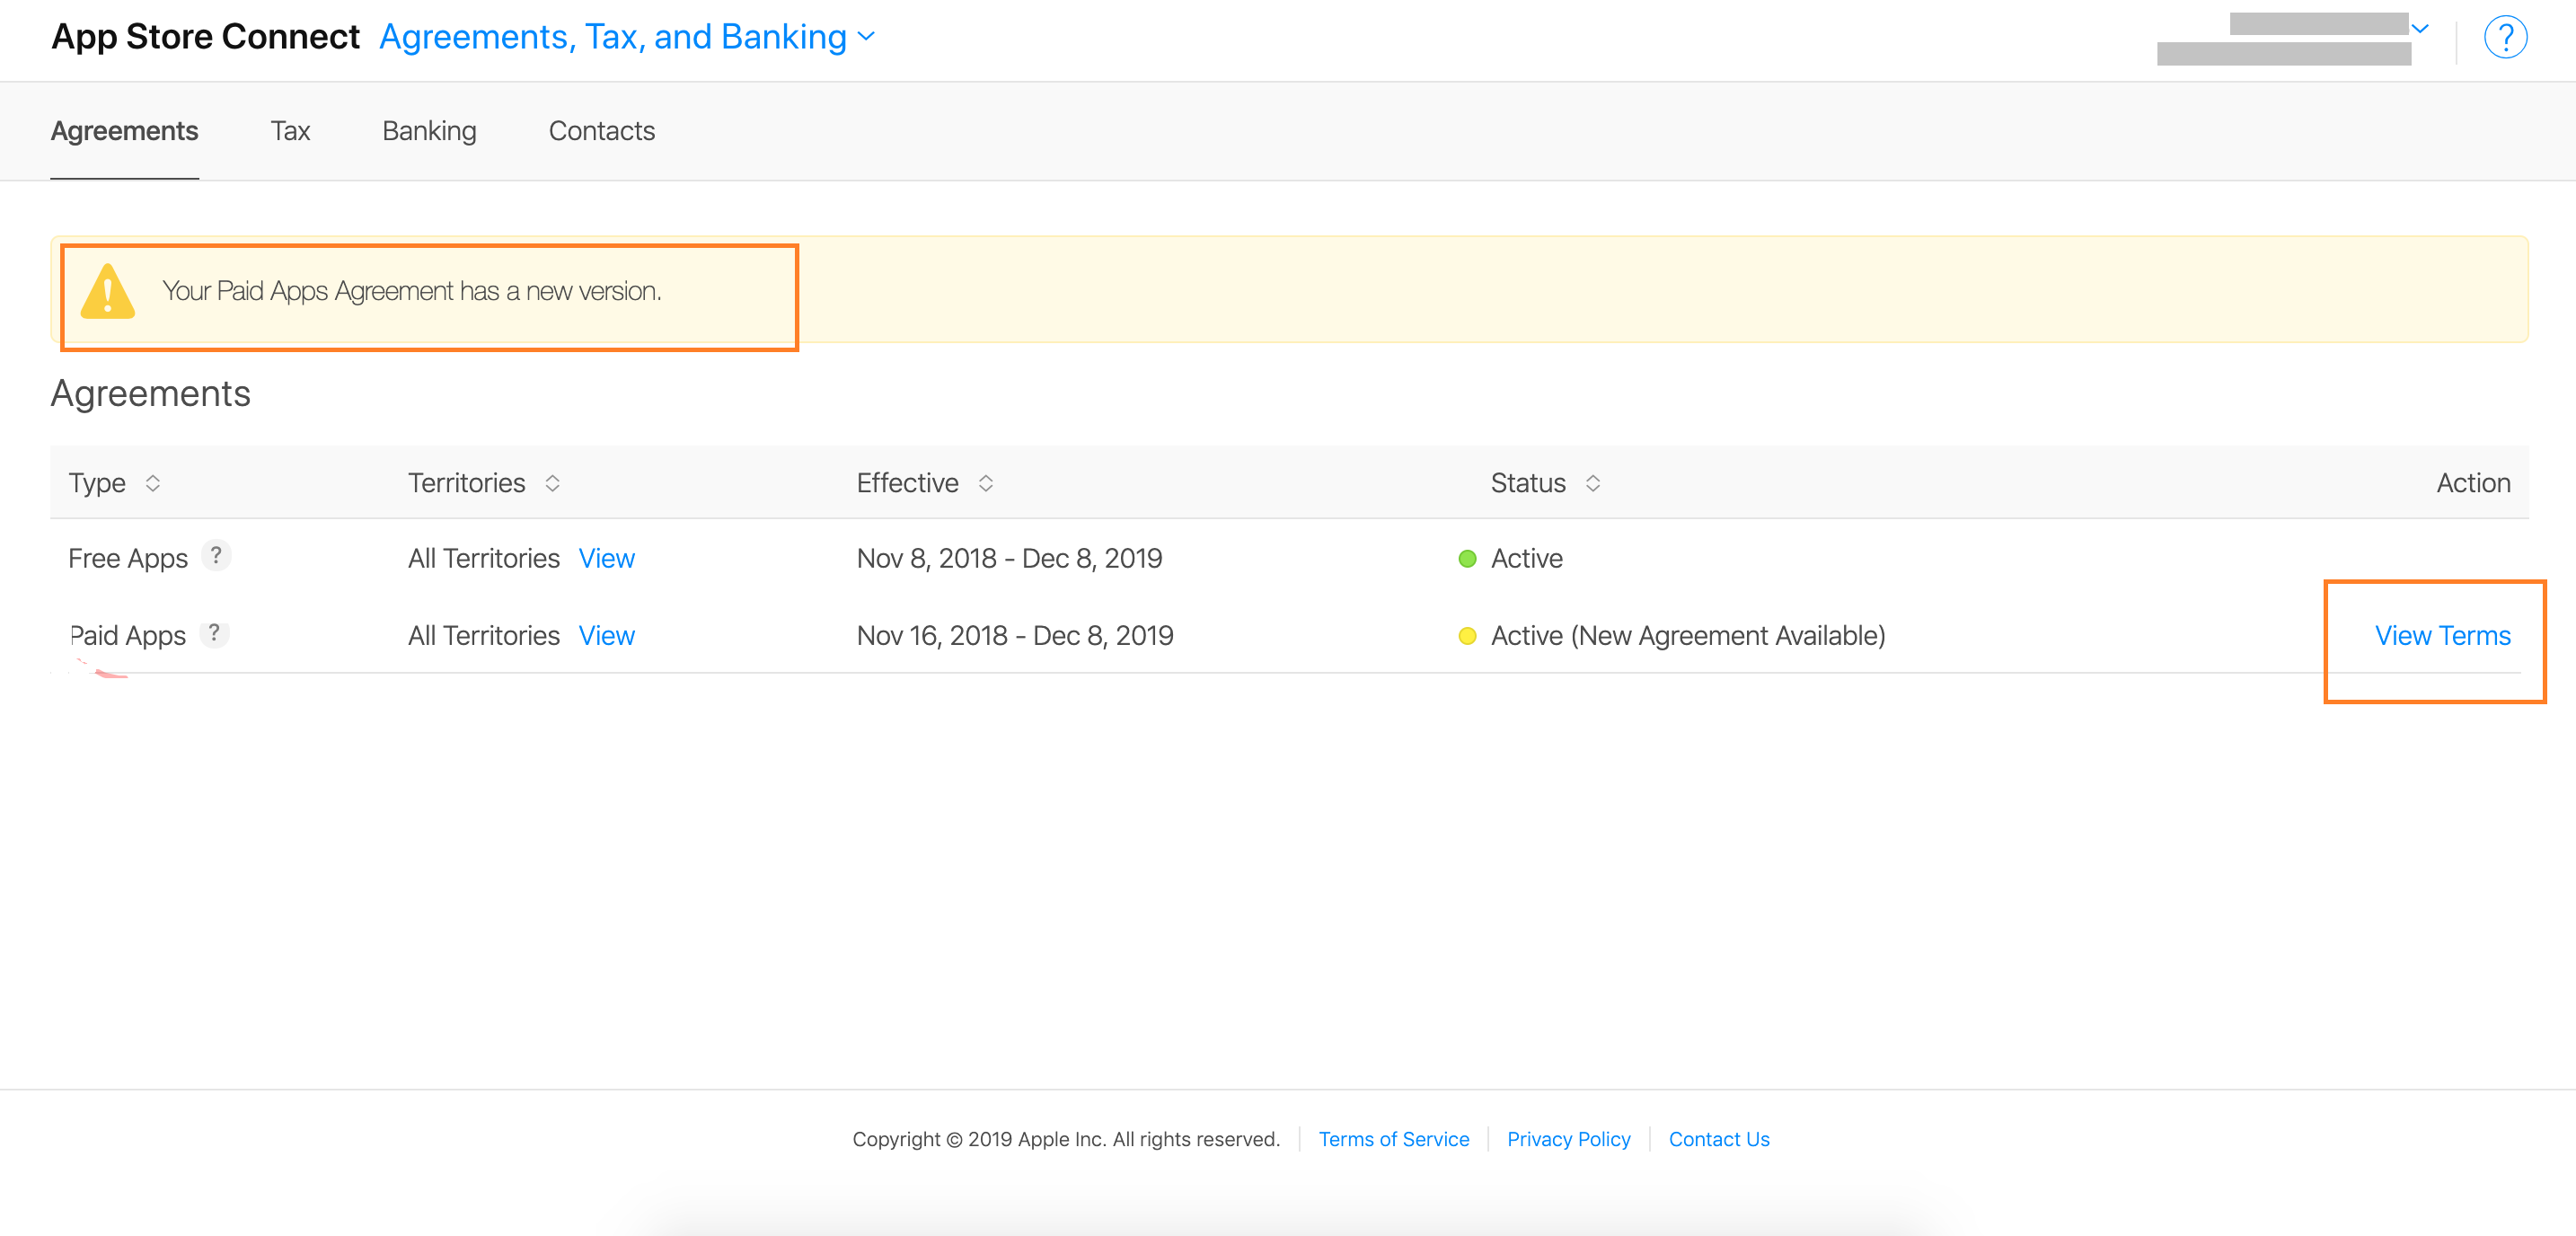Click the Free Apps 'Active' status text
Screen dimensions: 2576x1236
[x=1526, y=559]
